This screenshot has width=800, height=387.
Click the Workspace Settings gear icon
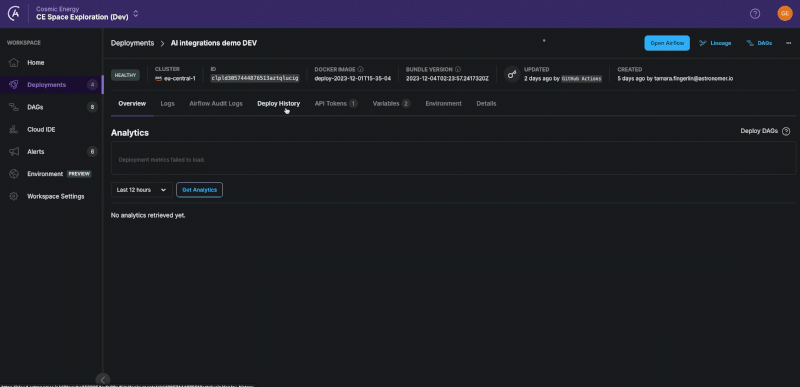(x=14, y=196)
